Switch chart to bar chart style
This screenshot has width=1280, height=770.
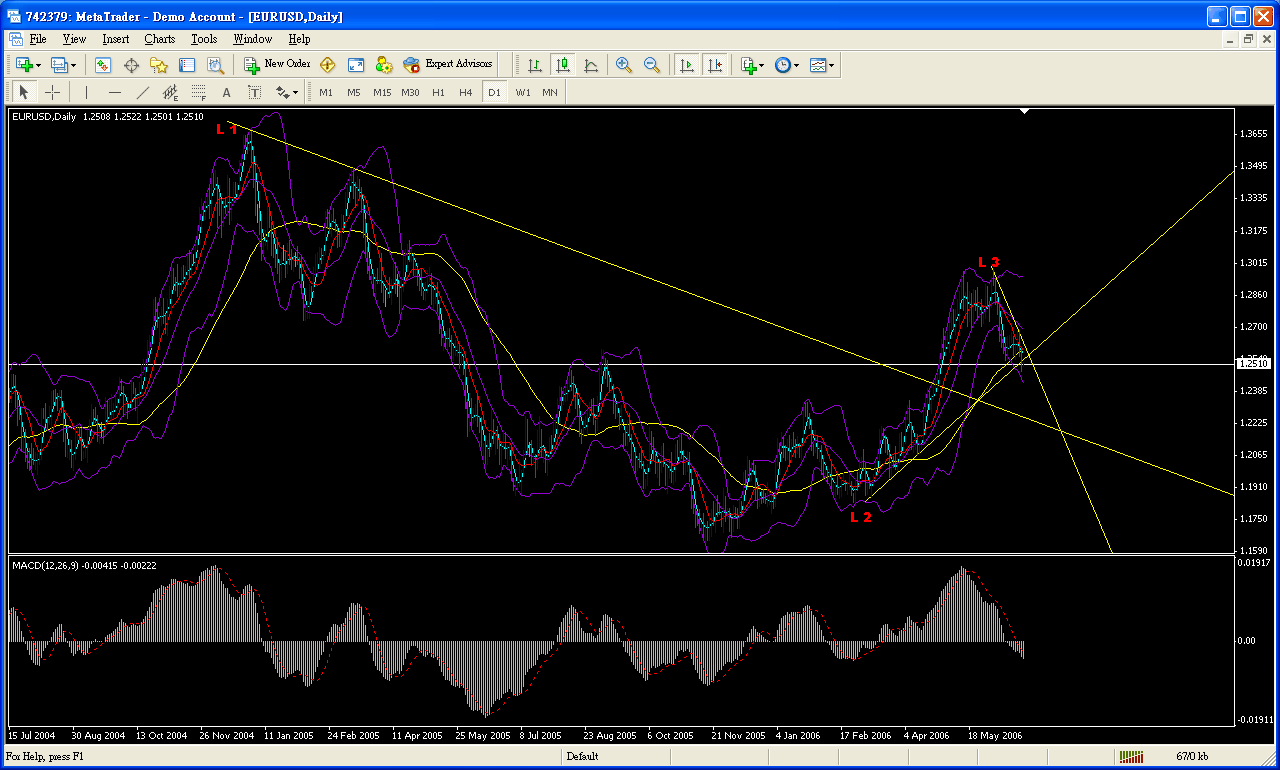pos(535,65)
